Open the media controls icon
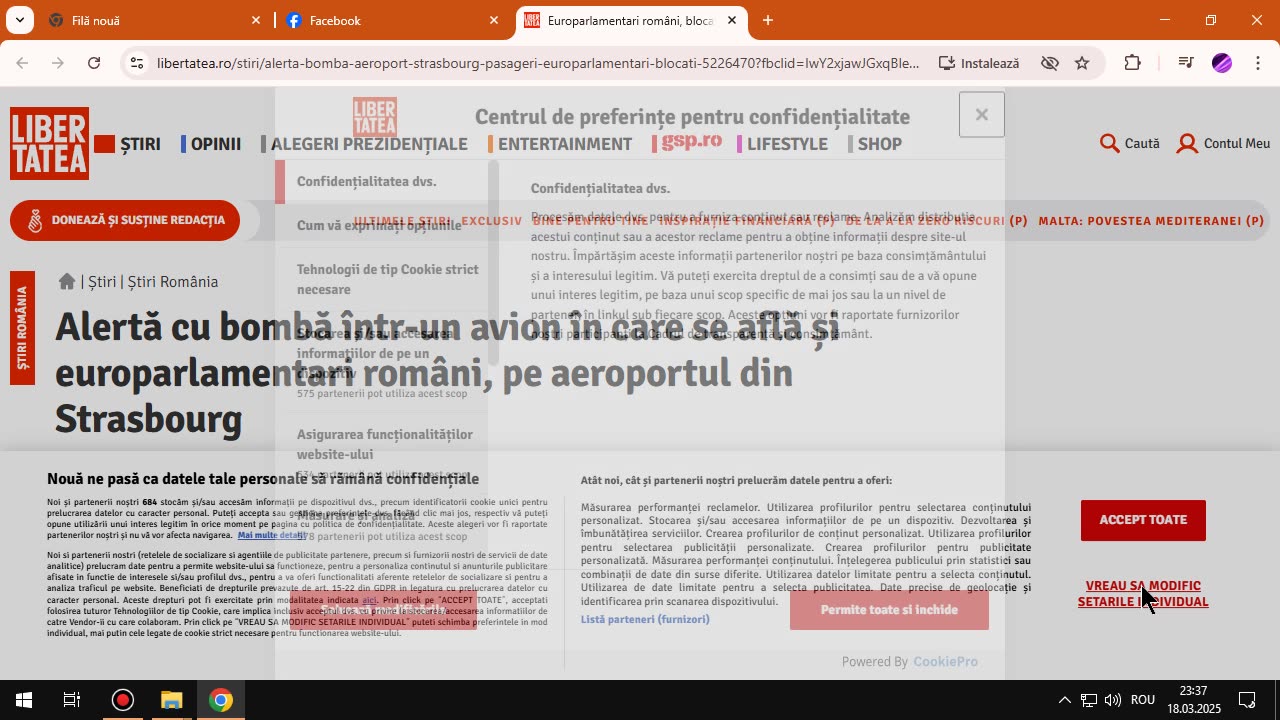The image size is (1280, 720). point(1186,63)
